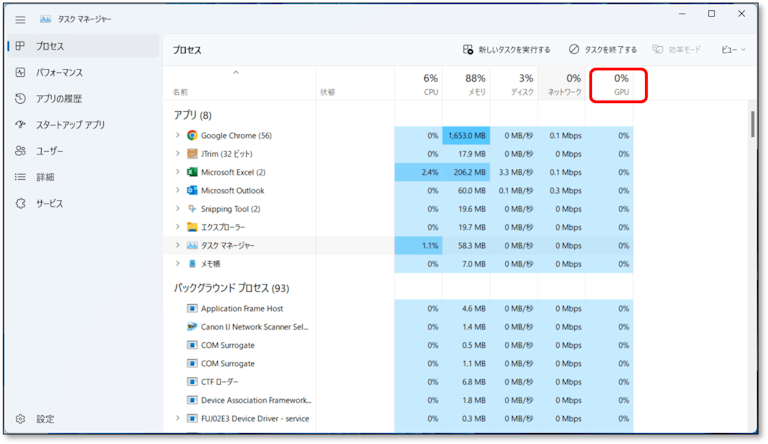Screen dimensions: 768x444
Task: Open the ビュー dropdown menu
Action: (733, 49)
